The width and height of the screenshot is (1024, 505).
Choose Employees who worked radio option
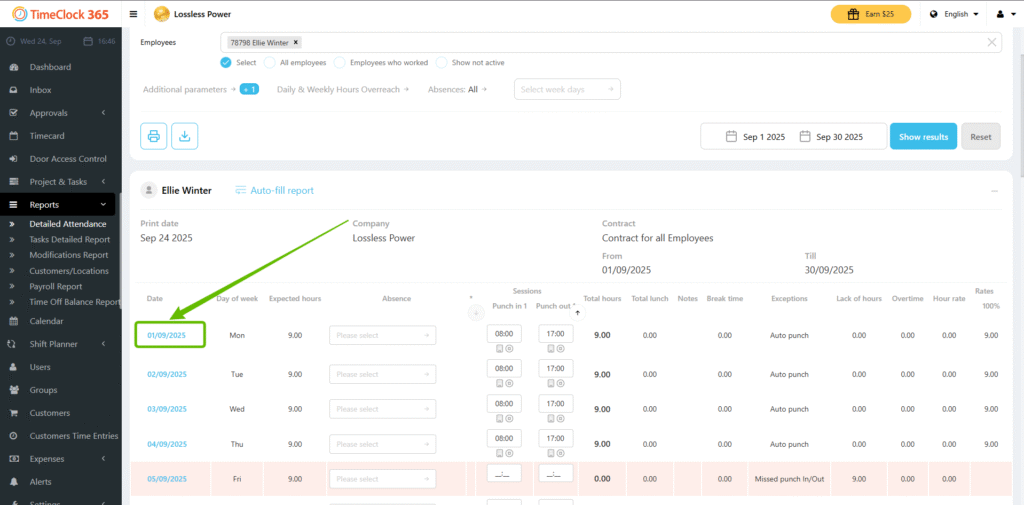[x=340, y=62]
